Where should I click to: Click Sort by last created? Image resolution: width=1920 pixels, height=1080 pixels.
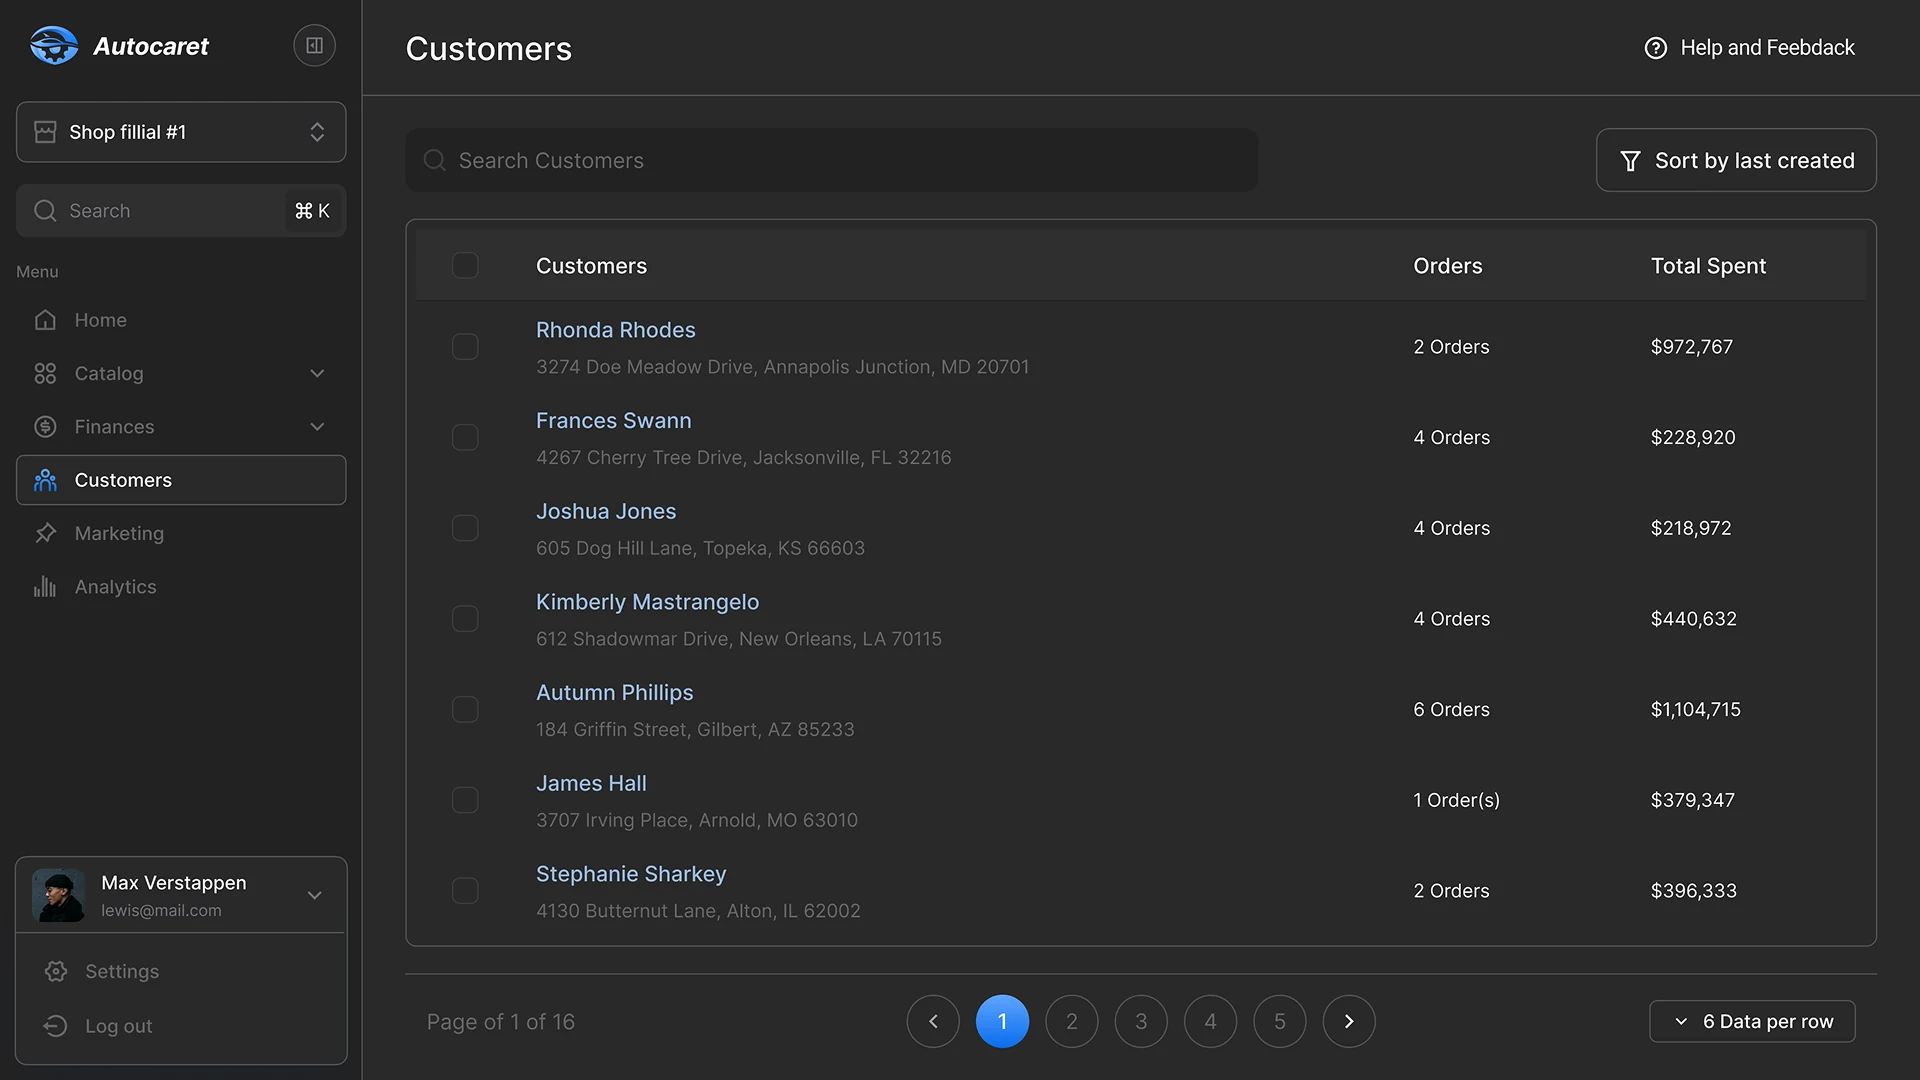click(1735, 160)
